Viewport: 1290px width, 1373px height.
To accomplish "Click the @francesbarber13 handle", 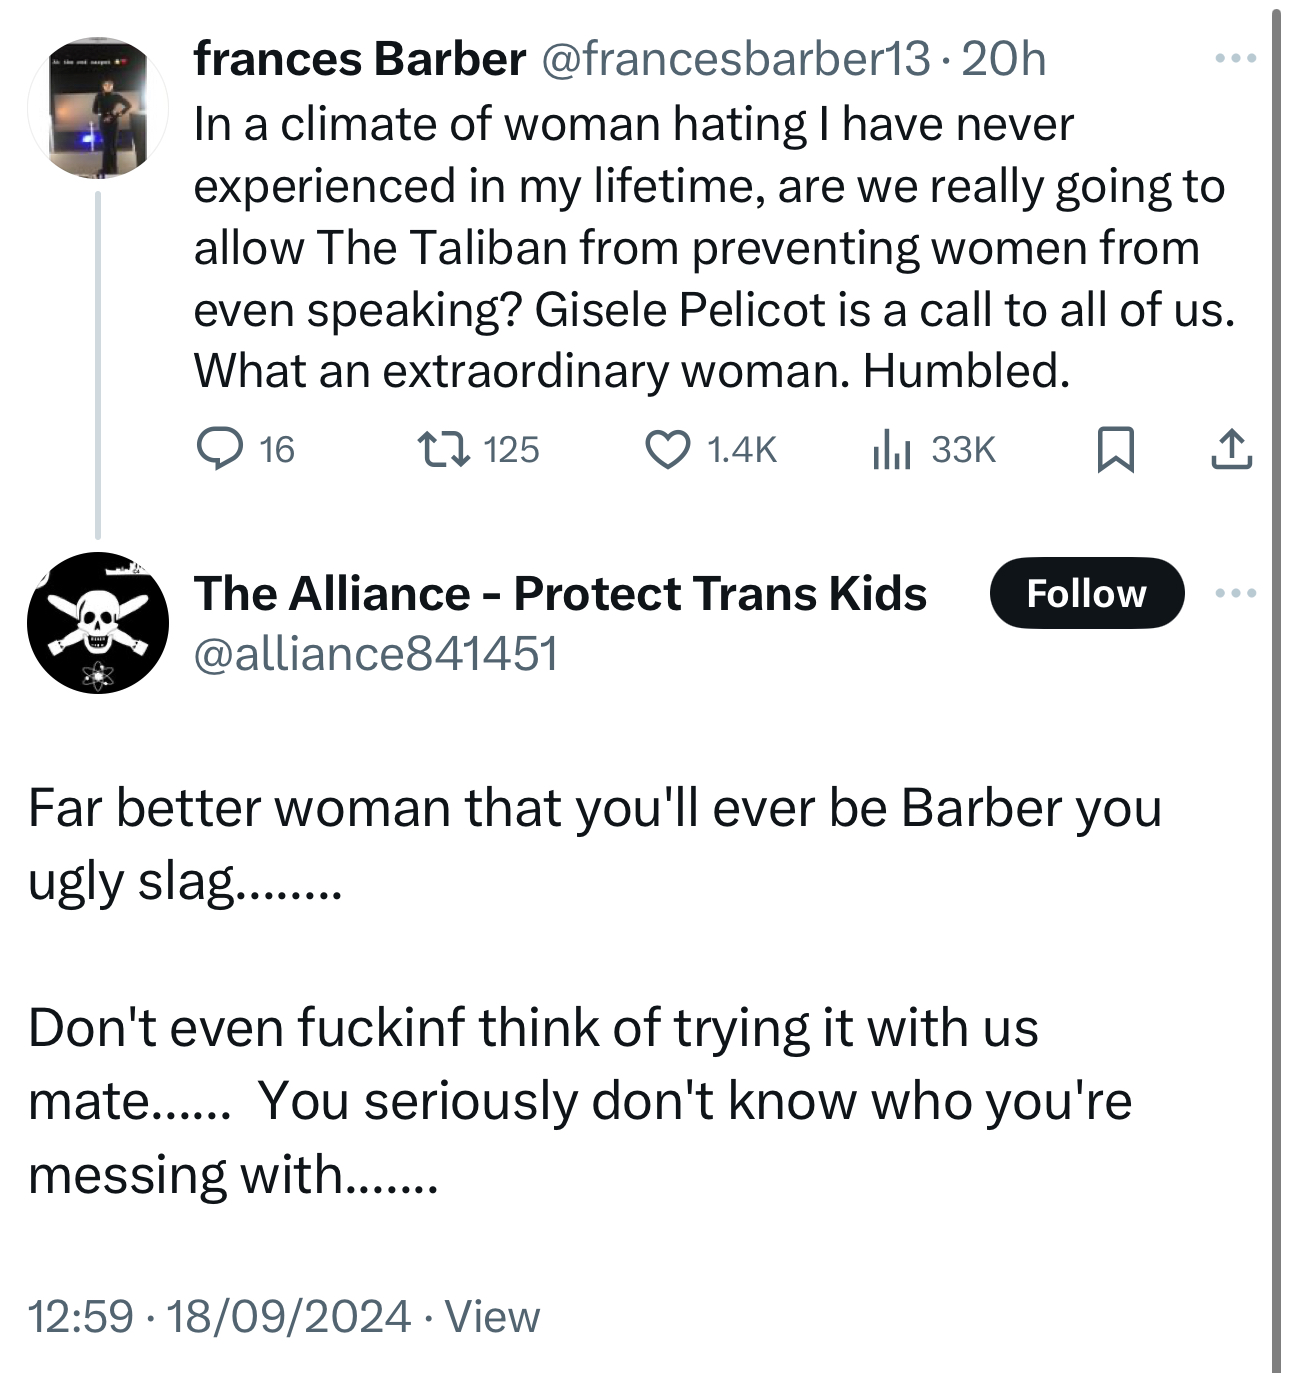I will point(736,60).
